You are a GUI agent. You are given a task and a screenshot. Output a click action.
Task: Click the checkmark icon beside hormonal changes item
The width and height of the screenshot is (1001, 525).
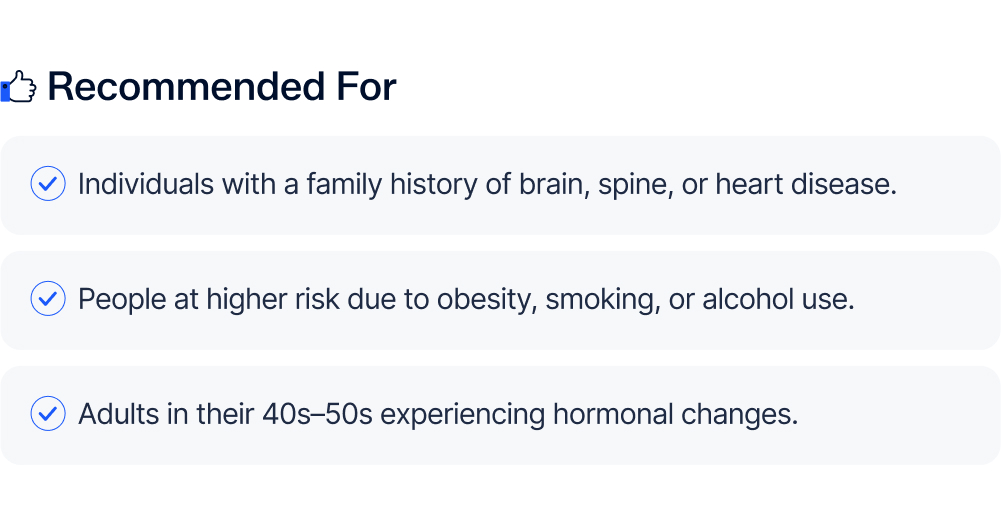[x=48, y=414]
